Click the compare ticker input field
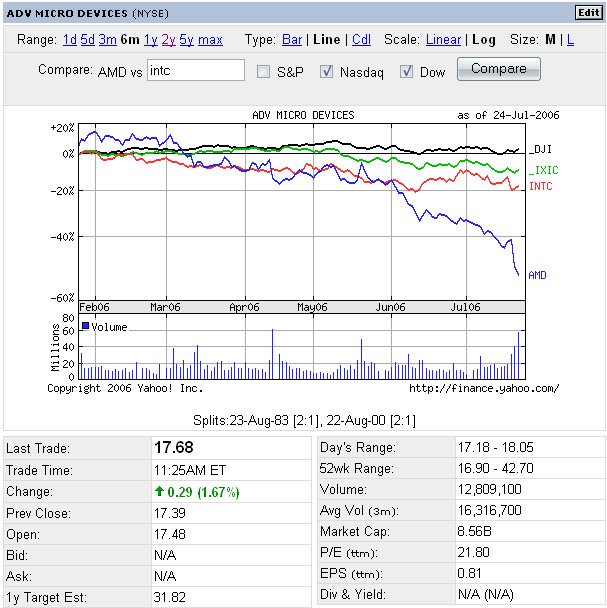The image size is (607, 608). pyautogui.click(x=196, y=70)
